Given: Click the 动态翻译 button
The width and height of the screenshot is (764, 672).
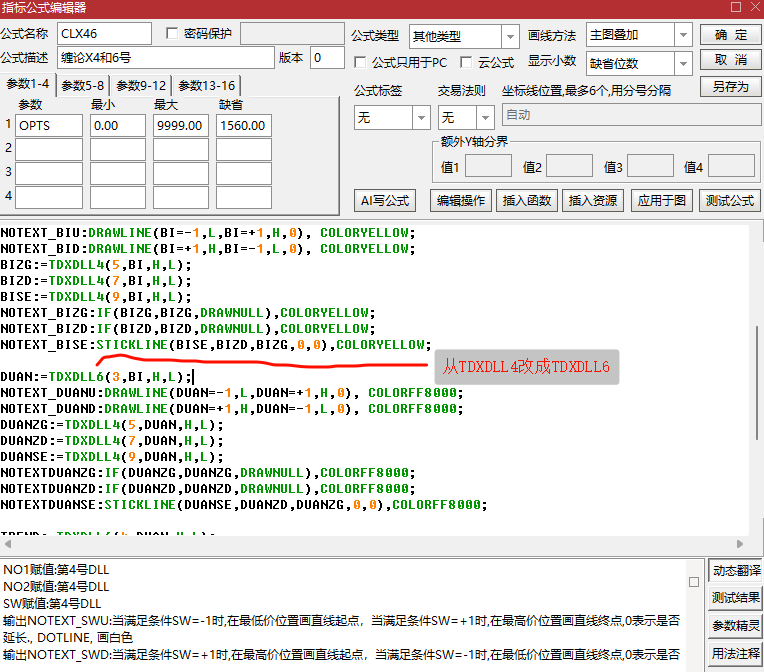Looking at the screenshot, I should click(x=736, y=571).
